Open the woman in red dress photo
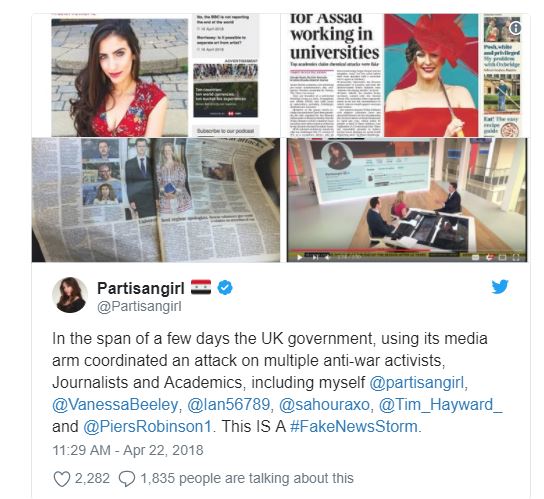The width and height of the screenshot is (544, 499). 120,77
